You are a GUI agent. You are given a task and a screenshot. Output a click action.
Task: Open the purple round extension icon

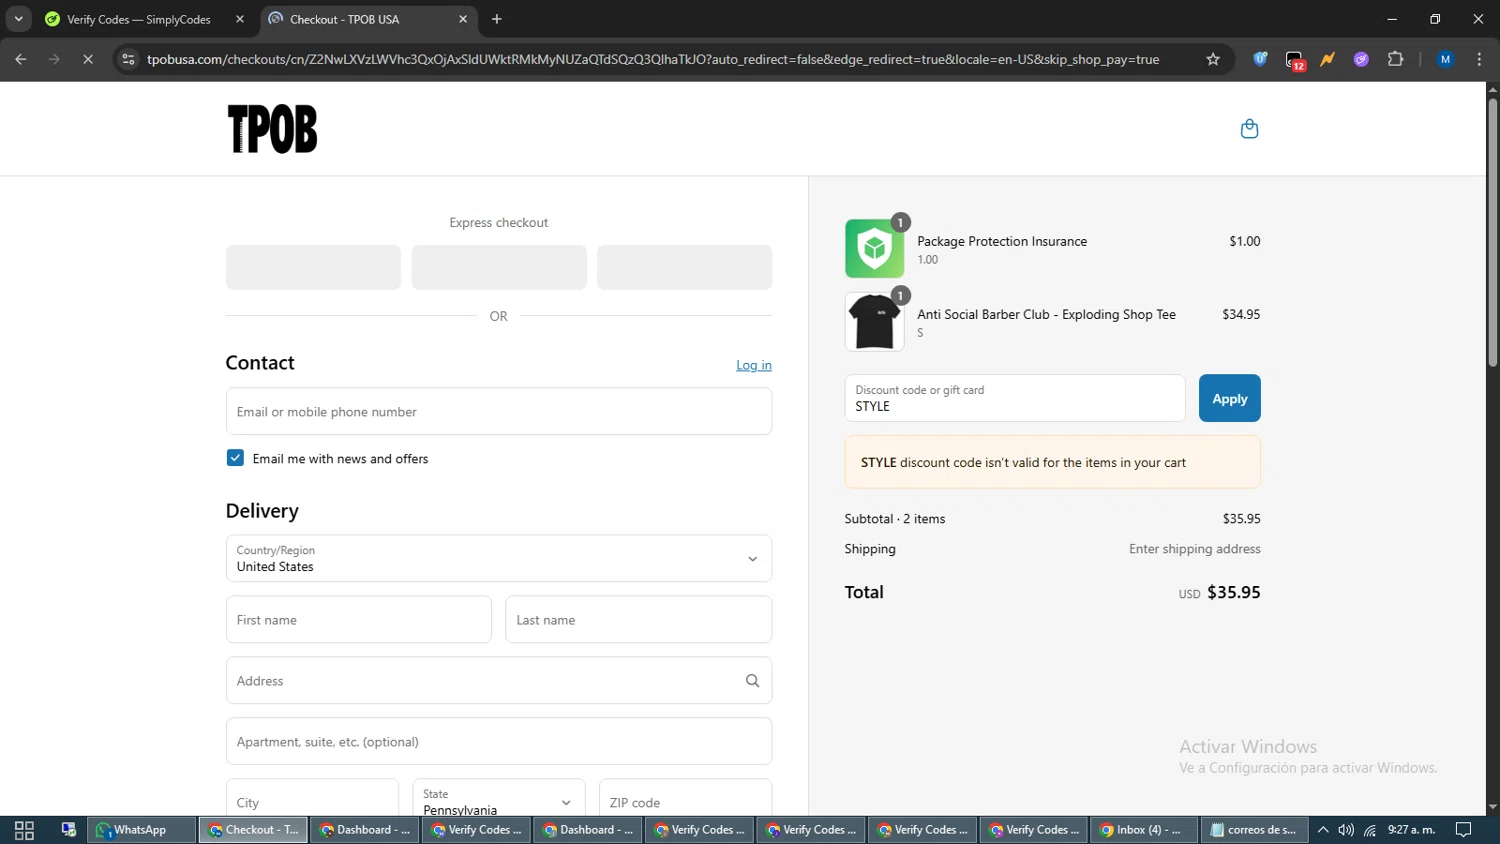[x=1361, y=59]
